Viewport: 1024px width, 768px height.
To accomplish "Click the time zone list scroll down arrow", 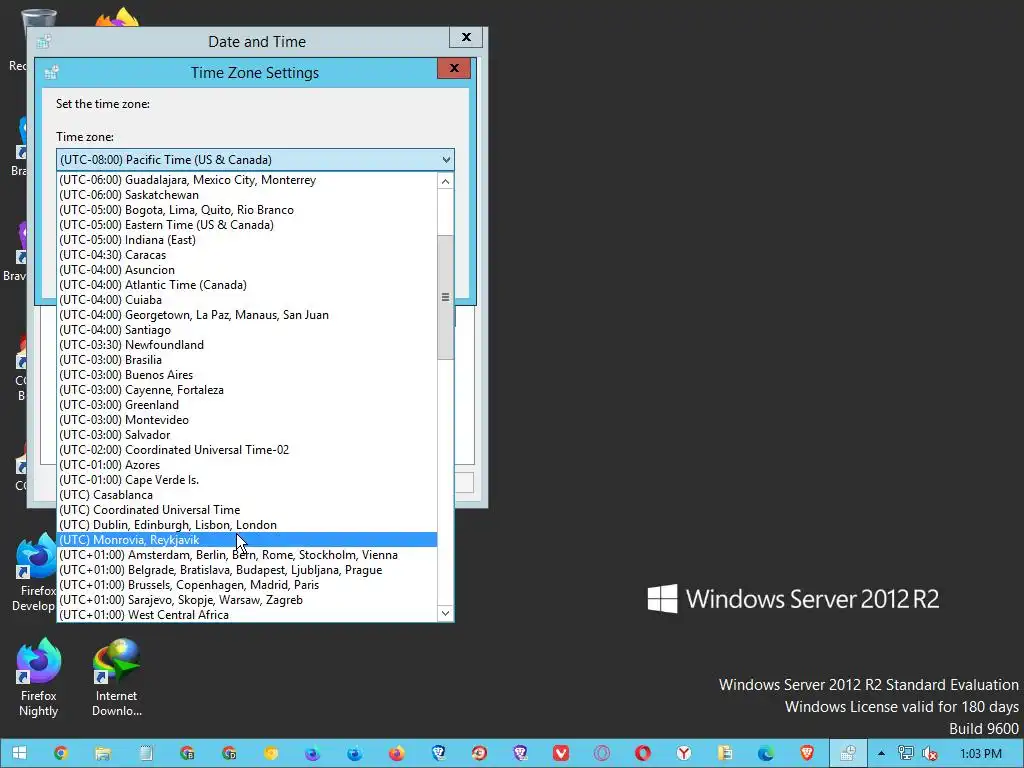I will pyautogui.click(x=445, y=613).
